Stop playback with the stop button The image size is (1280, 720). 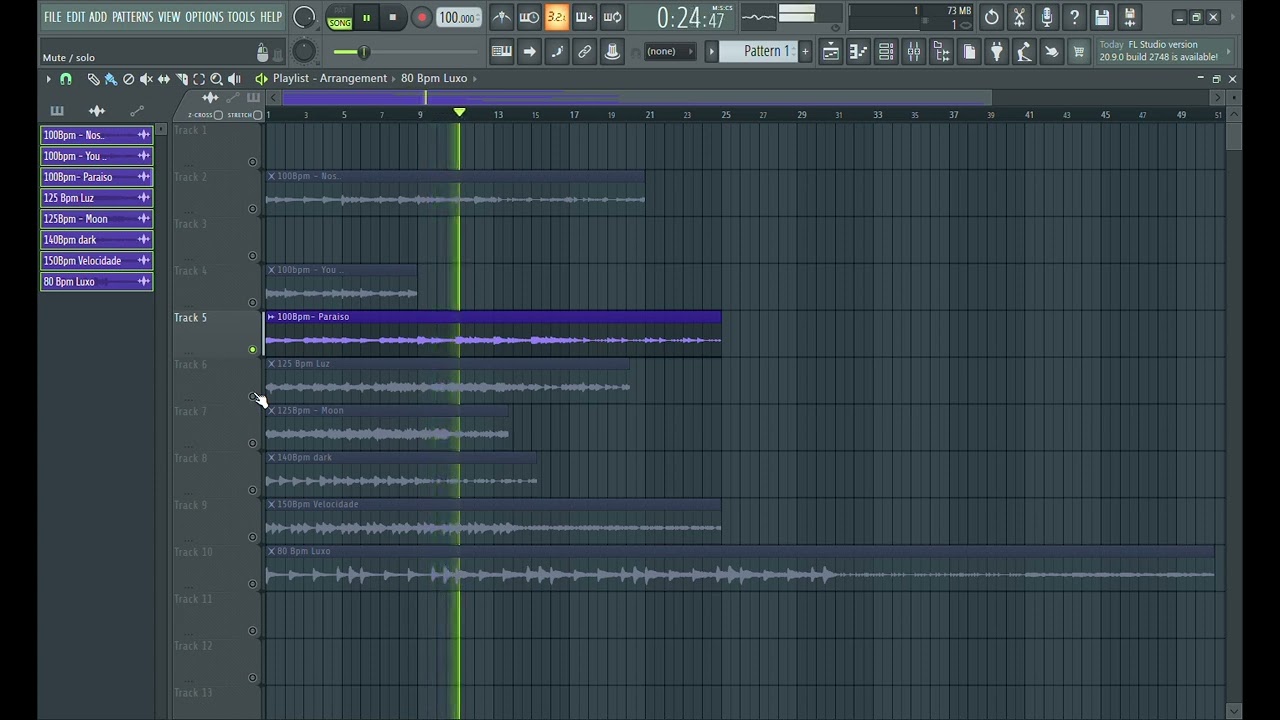[x=392, y=18]
